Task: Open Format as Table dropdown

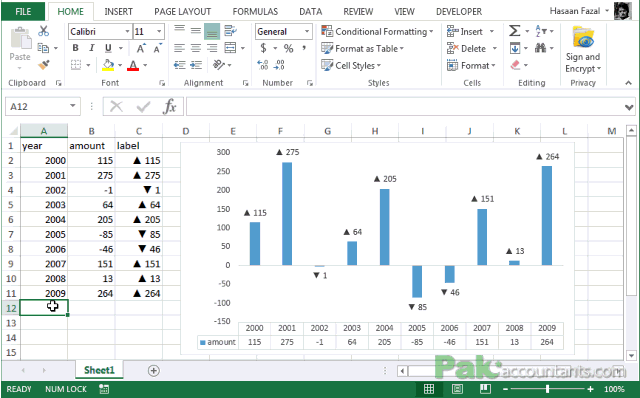Action: (x=362, y=49)
